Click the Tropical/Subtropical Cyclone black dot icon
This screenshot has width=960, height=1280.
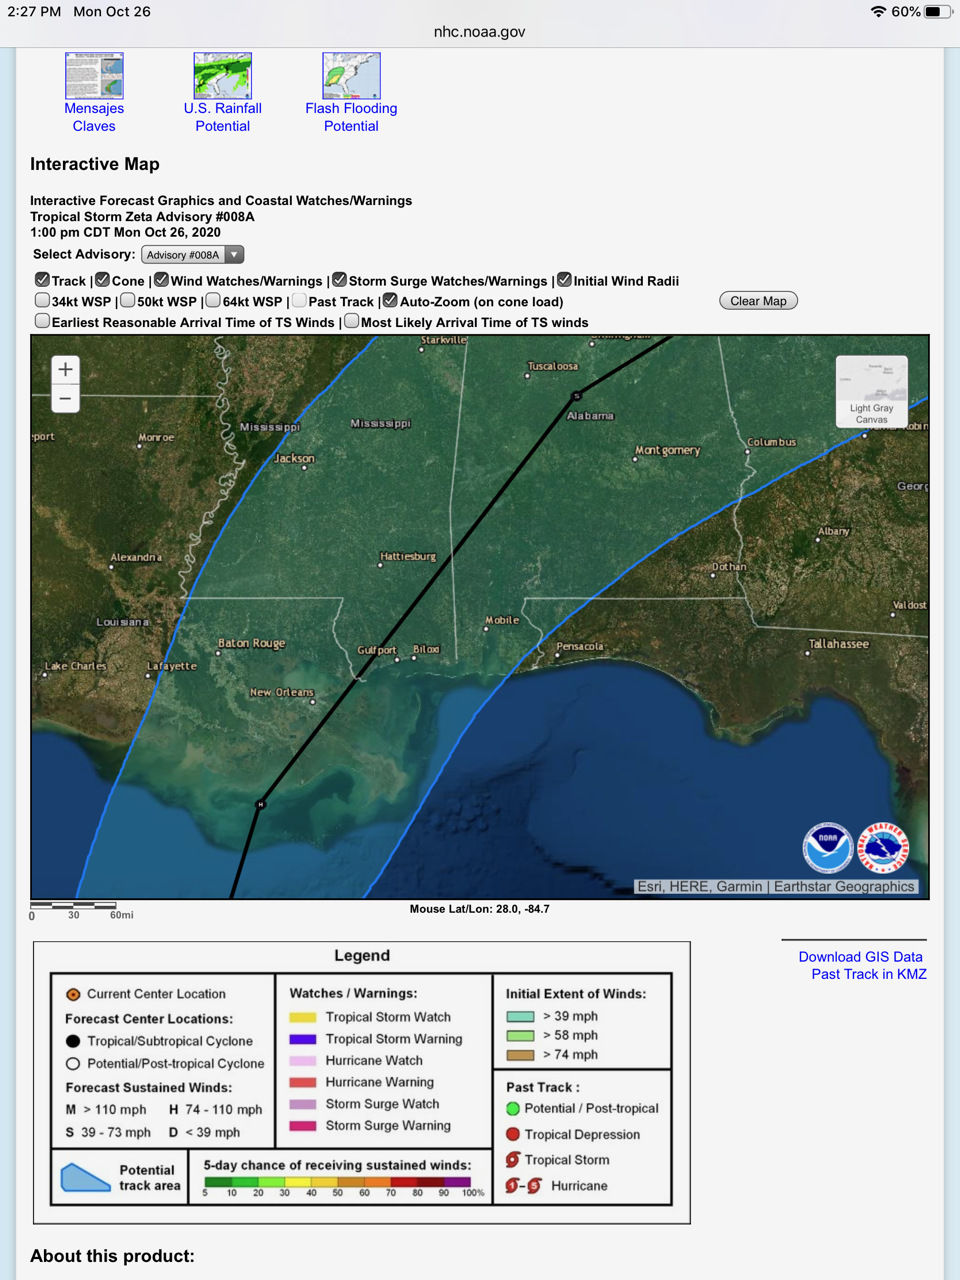[x=73, y=1041]
